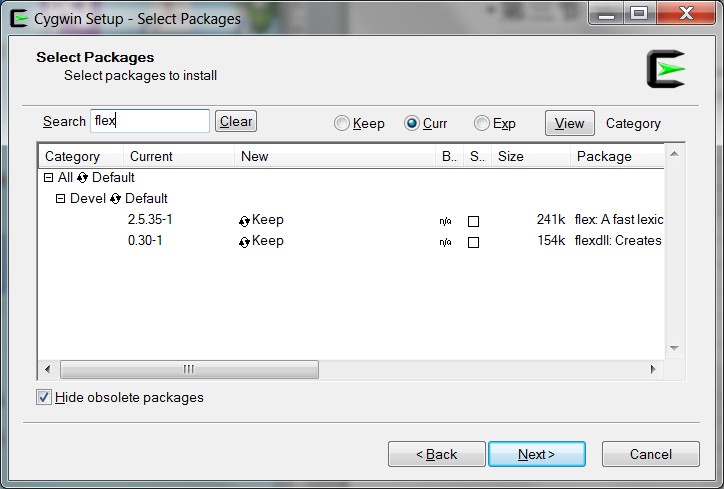
Task: Click the Category view label beside View
Action: pyautogui.click(x=633, y=124)
